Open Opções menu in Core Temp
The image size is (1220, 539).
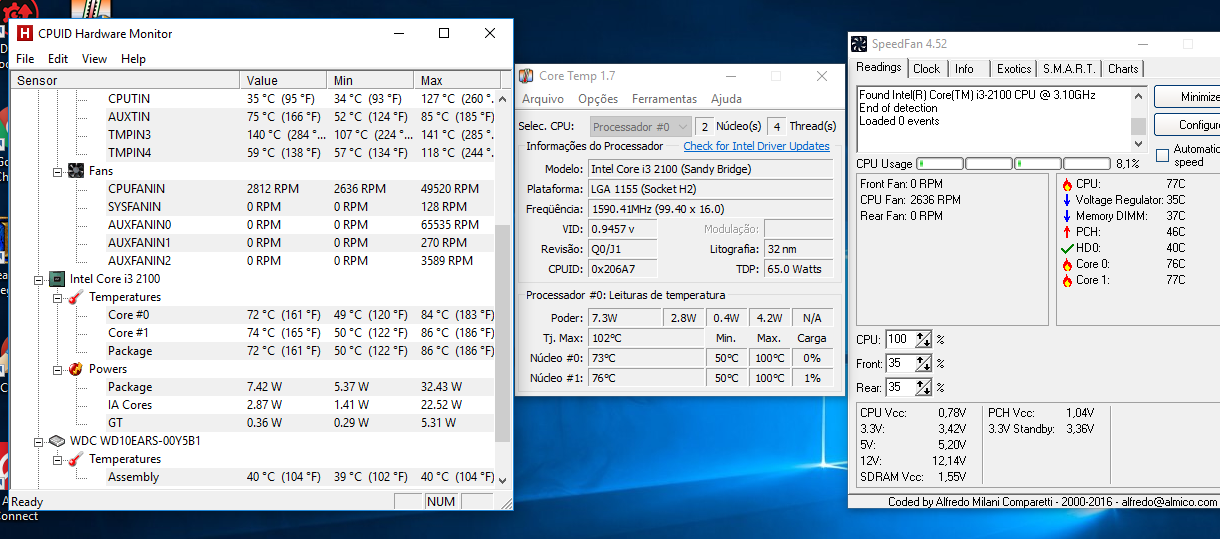click(x=598, y=99)
